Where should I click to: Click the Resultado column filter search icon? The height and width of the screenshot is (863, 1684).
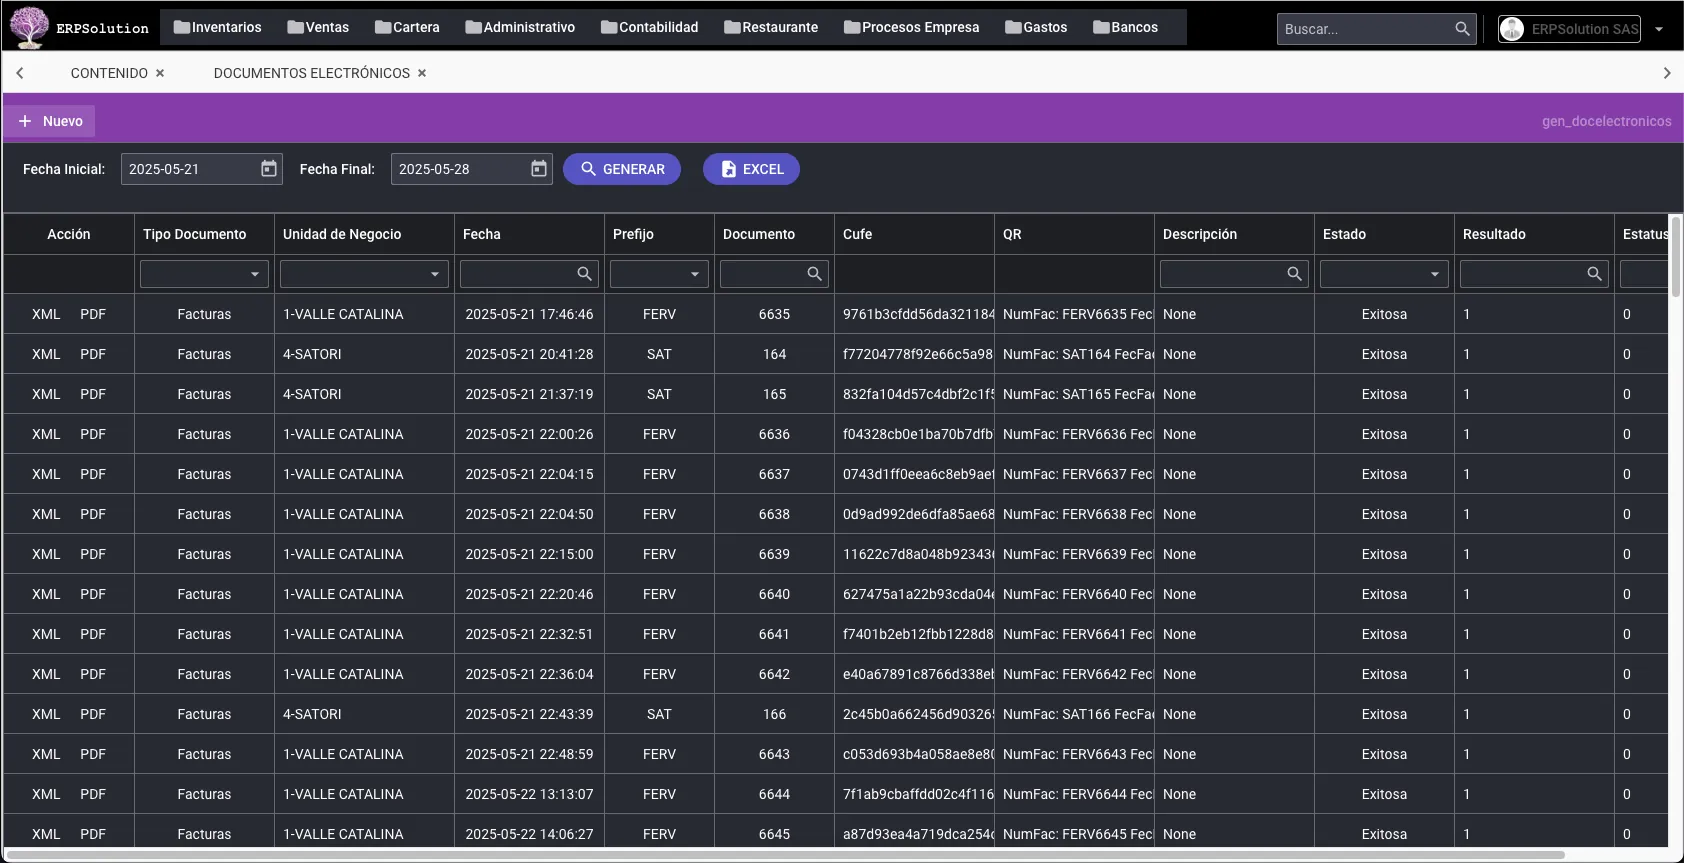1595,274
